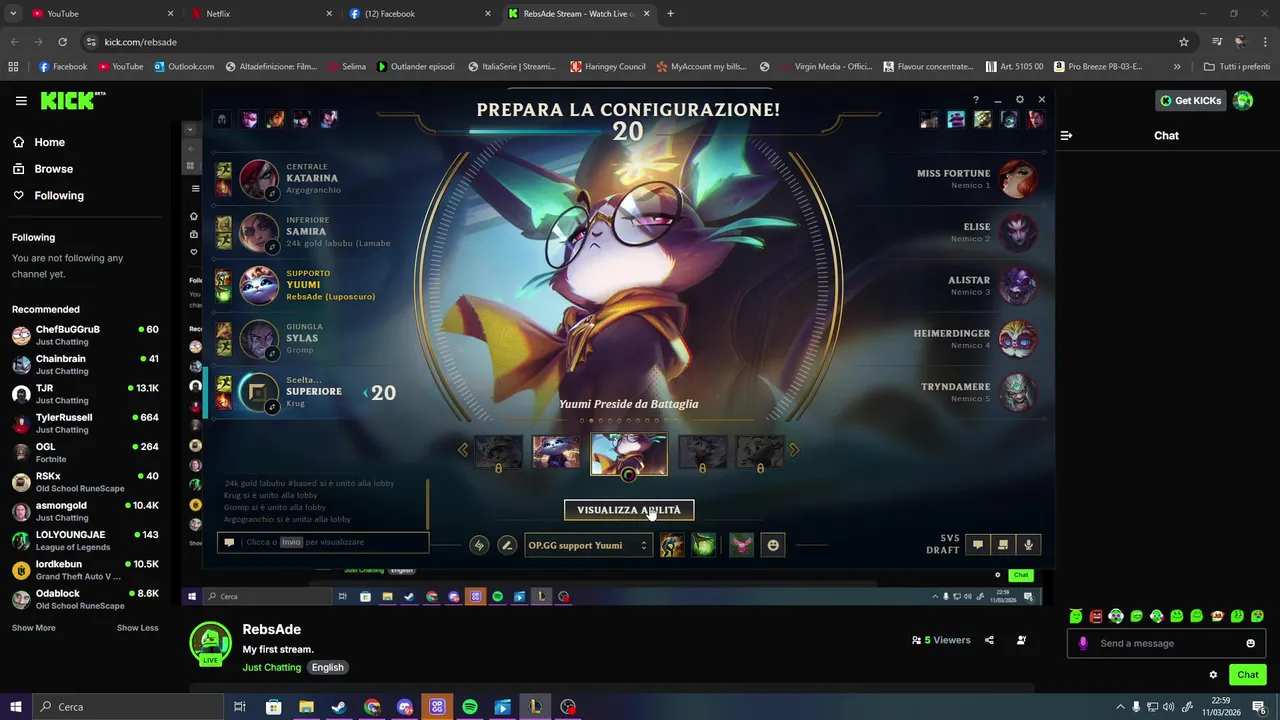The image size is (1280, 720).
Task: Open the ward skin selector icon
Action: pos(741,545)
